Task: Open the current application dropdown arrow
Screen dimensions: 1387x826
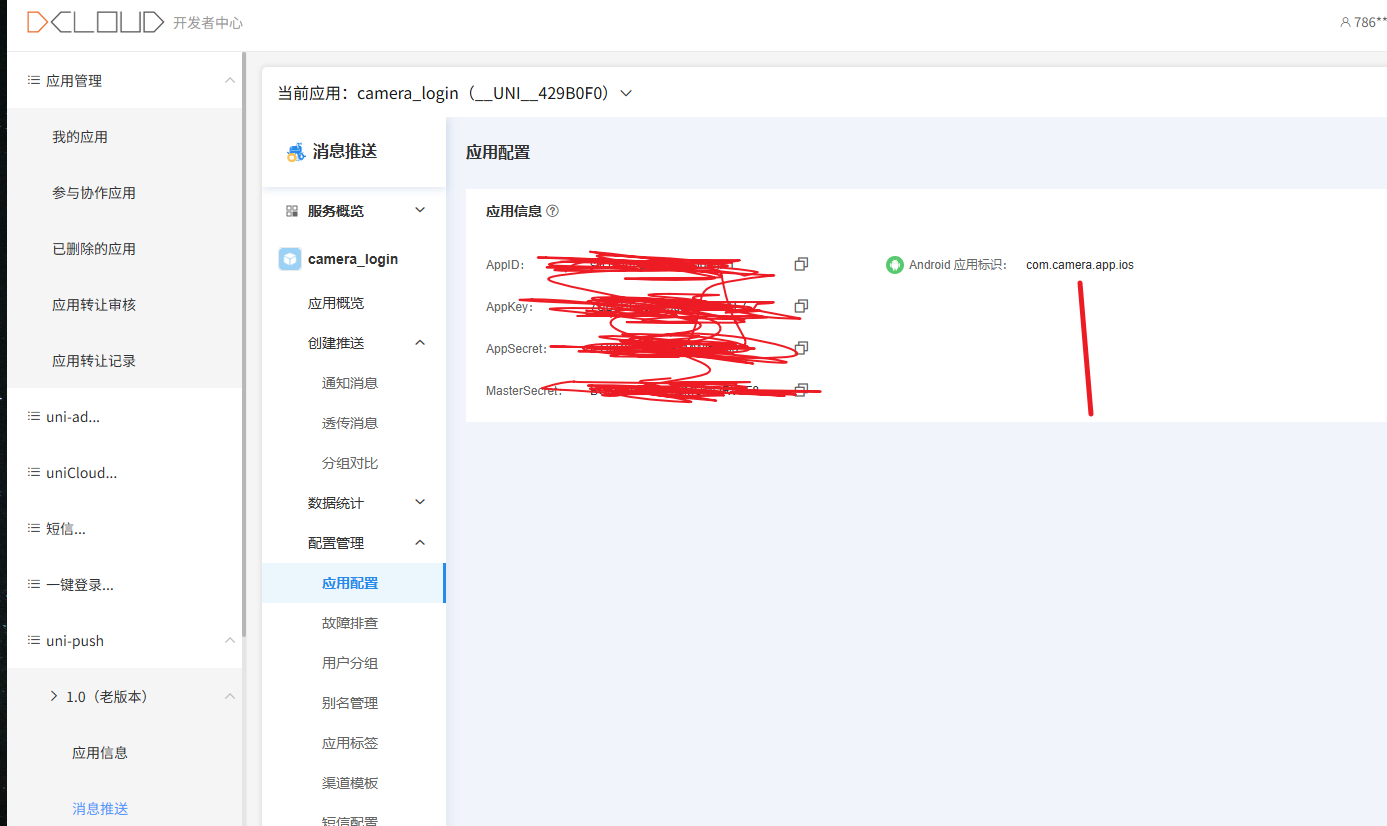Action: [626, 93]
